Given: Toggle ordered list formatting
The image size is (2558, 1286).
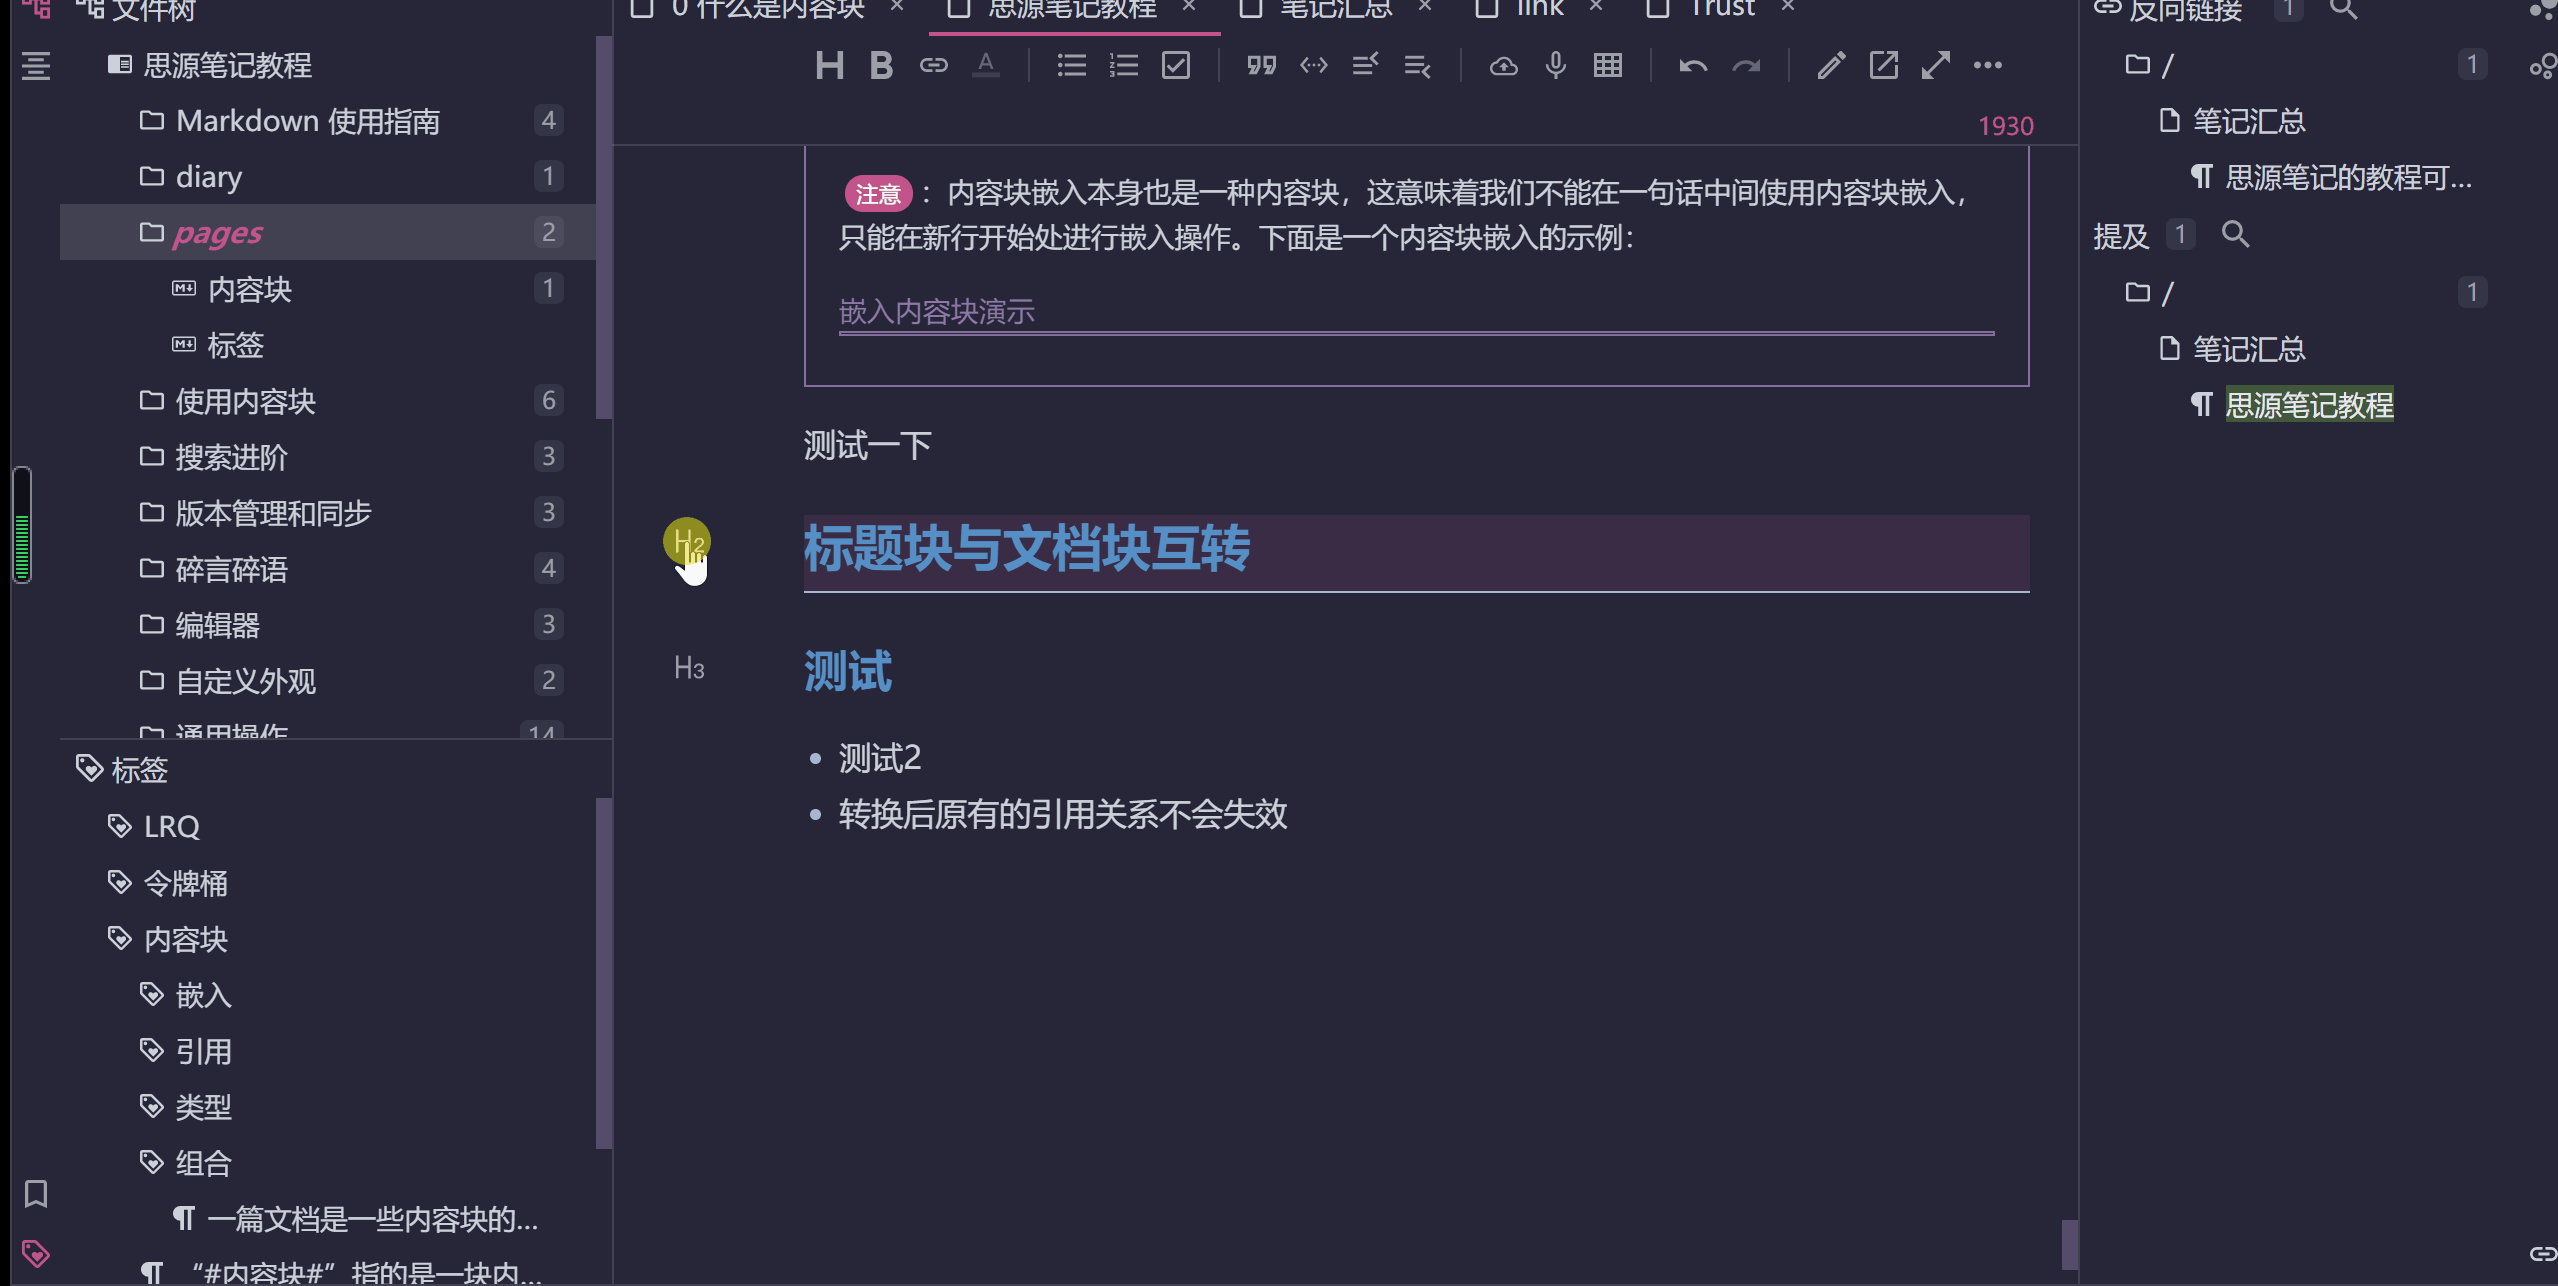Looking at the screenshot, I should pyautogui.click(x=1124, y=66).
